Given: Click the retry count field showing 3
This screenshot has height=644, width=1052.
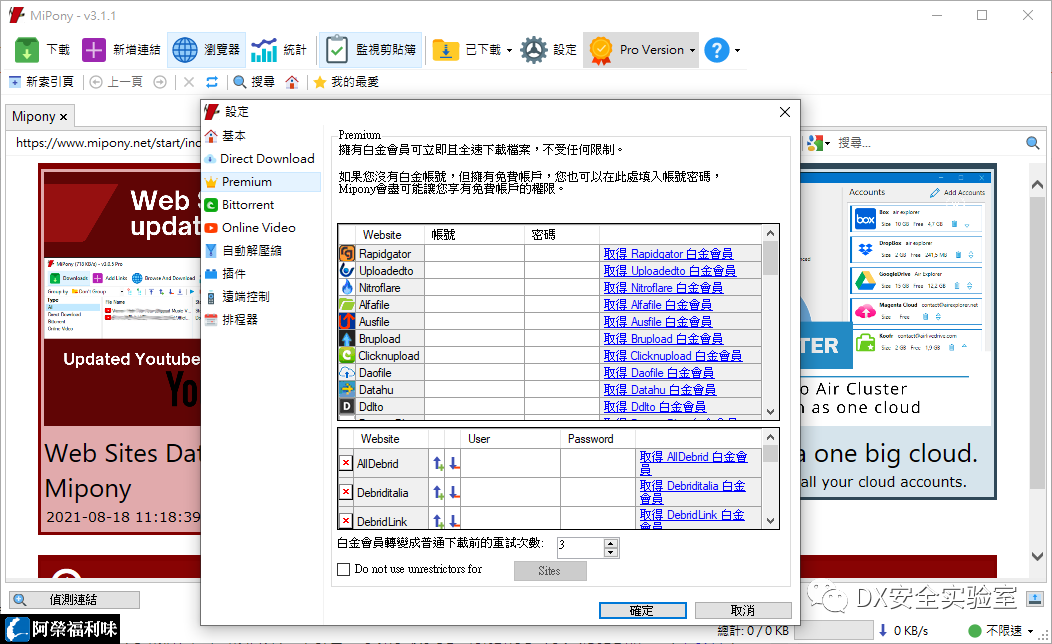Looking at the screenshot, I should pos(581,547).
